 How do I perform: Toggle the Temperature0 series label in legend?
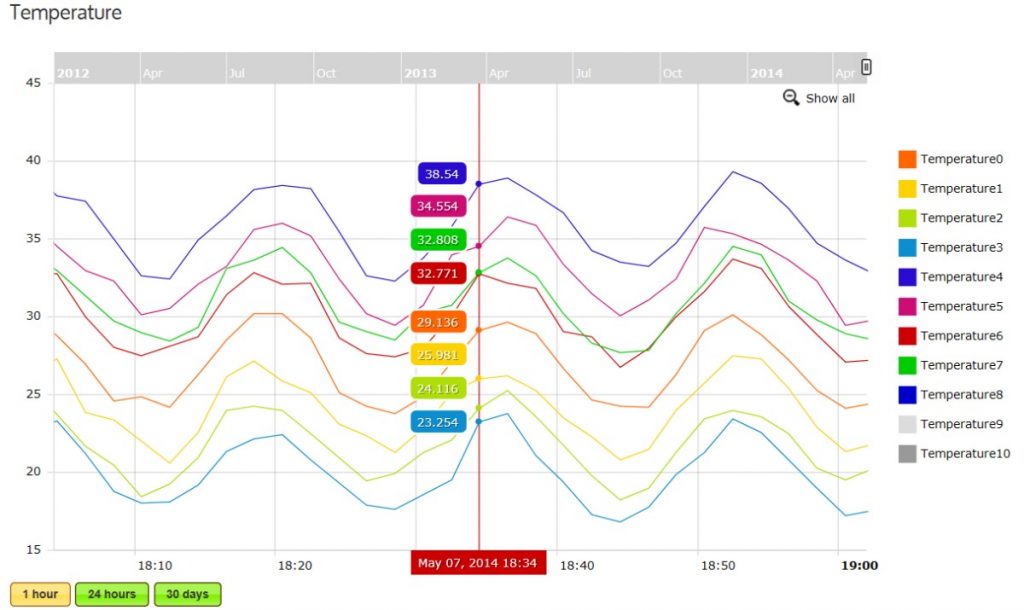pos(961,159)
